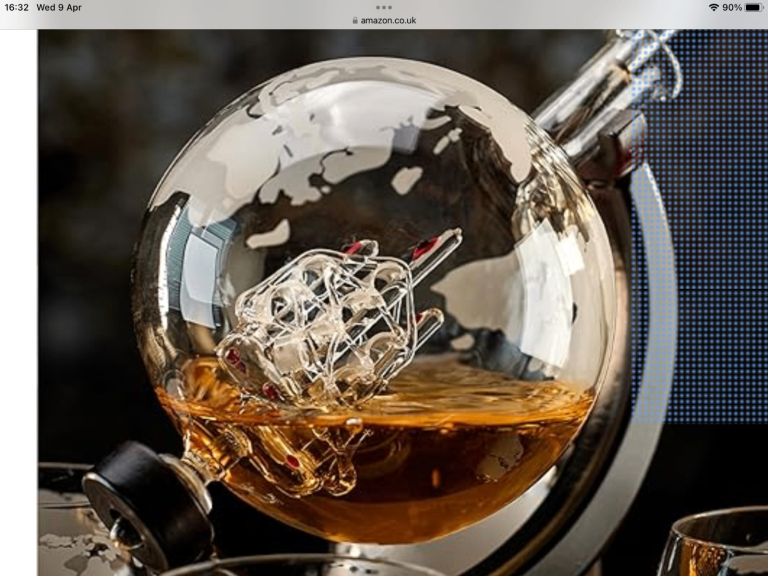Tap the battery icon in status bar
Viewport: 768px width, 576px height.
click(753, 7)
